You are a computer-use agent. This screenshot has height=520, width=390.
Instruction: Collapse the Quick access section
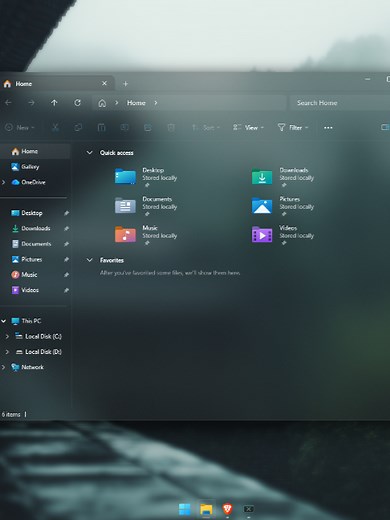(x=89, y=153)
